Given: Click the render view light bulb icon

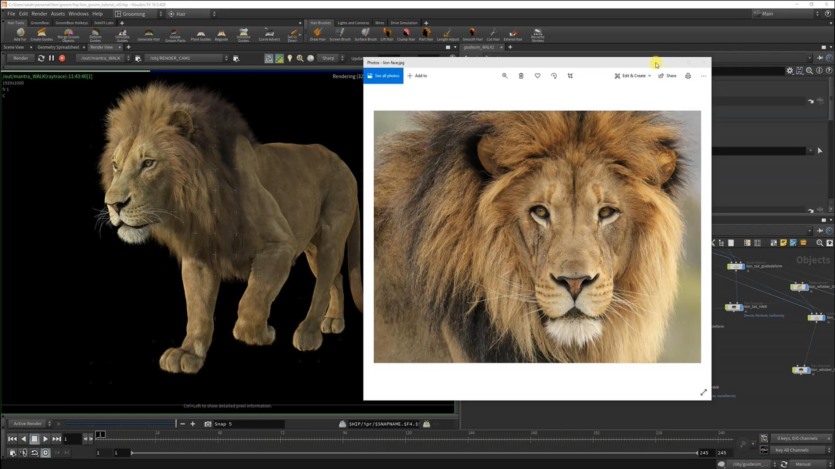Looking at the screenshot, I should click(290, 58).
